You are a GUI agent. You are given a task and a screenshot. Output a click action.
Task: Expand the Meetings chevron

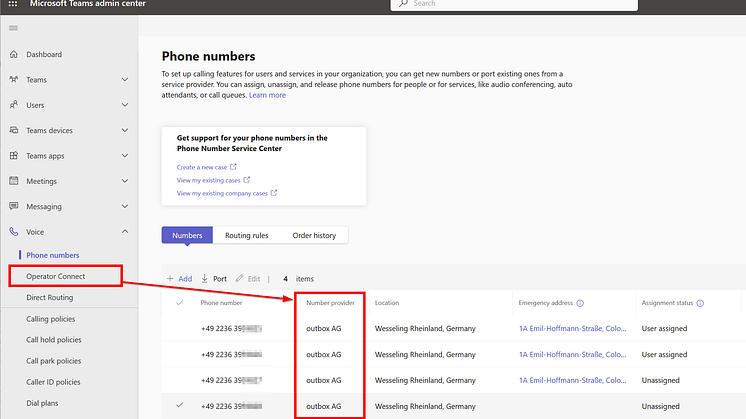pyautogui.click(x=125, y=181)
